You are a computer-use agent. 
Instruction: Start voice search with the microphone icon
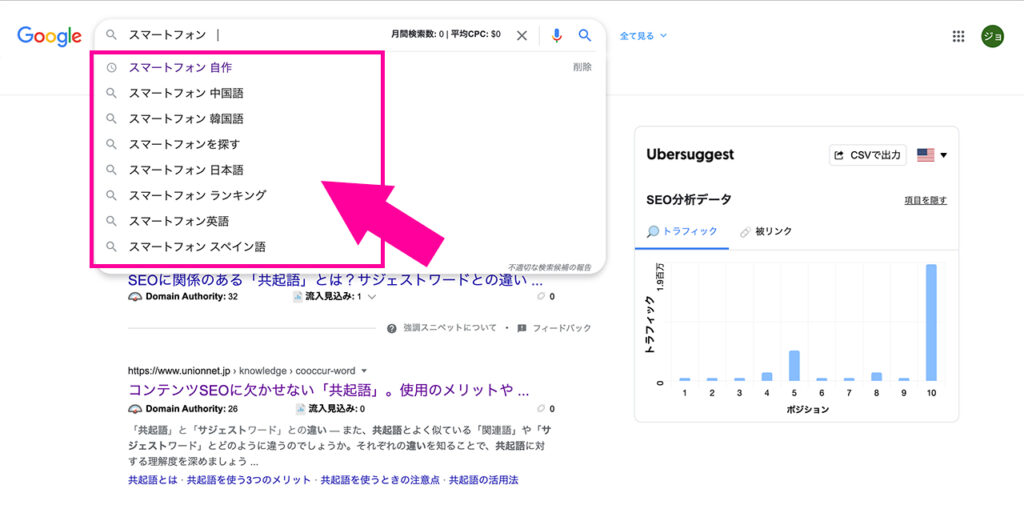556,35
